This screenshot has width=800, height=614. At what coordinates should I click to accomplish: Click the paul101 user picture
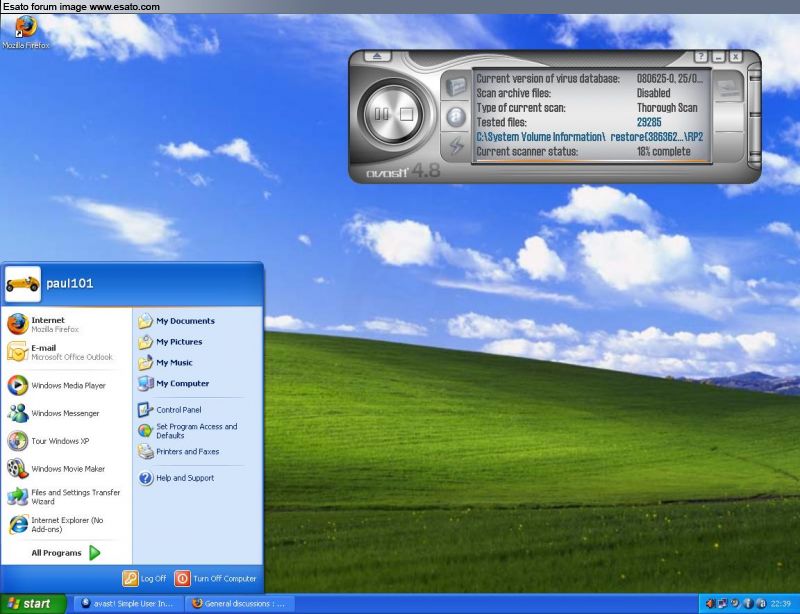(22, 284)
